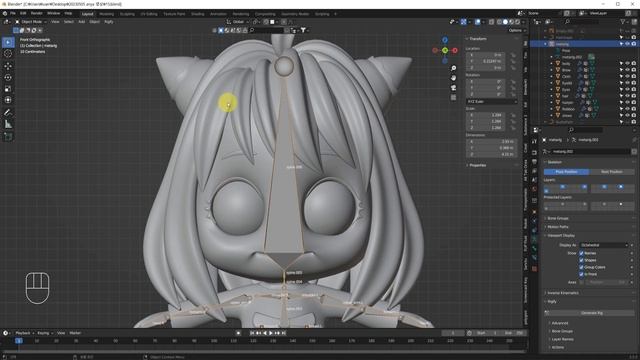Toggle the Names show checkbox

pos(581,253)
